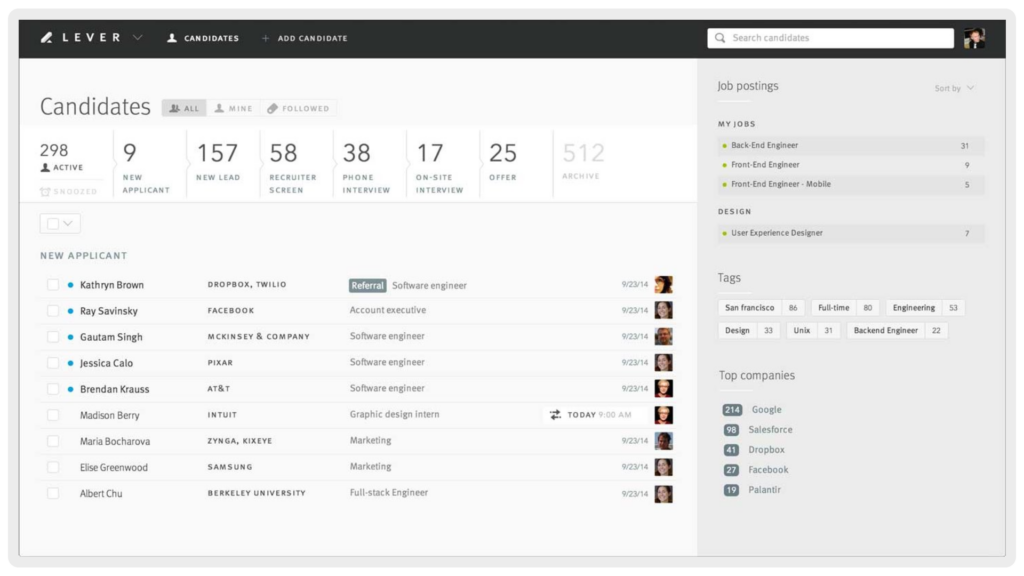Check the box next to Albert Chu
1024x576 pixels.
[53, 493]
